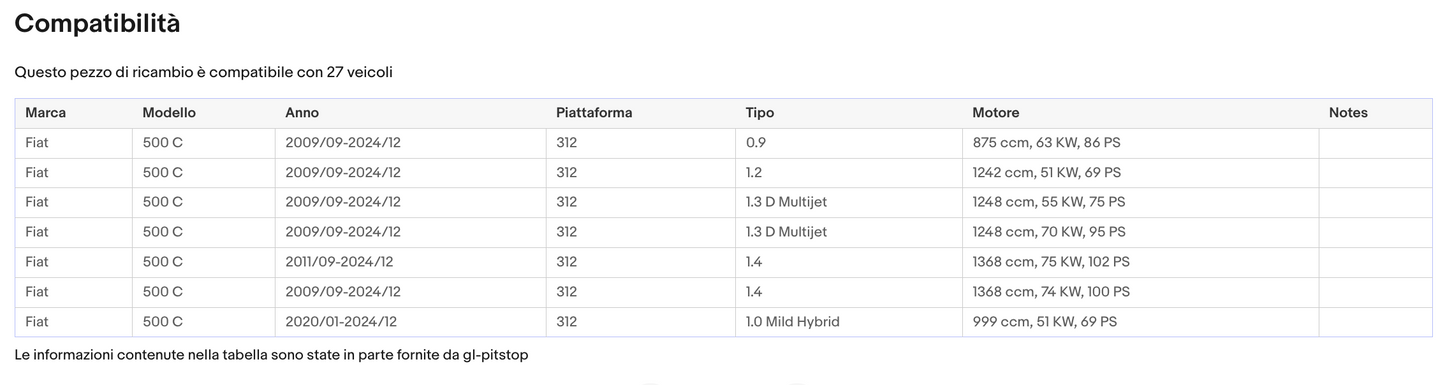Click the 0.9 type cell
1445x385 pixels.
[848, 143]
